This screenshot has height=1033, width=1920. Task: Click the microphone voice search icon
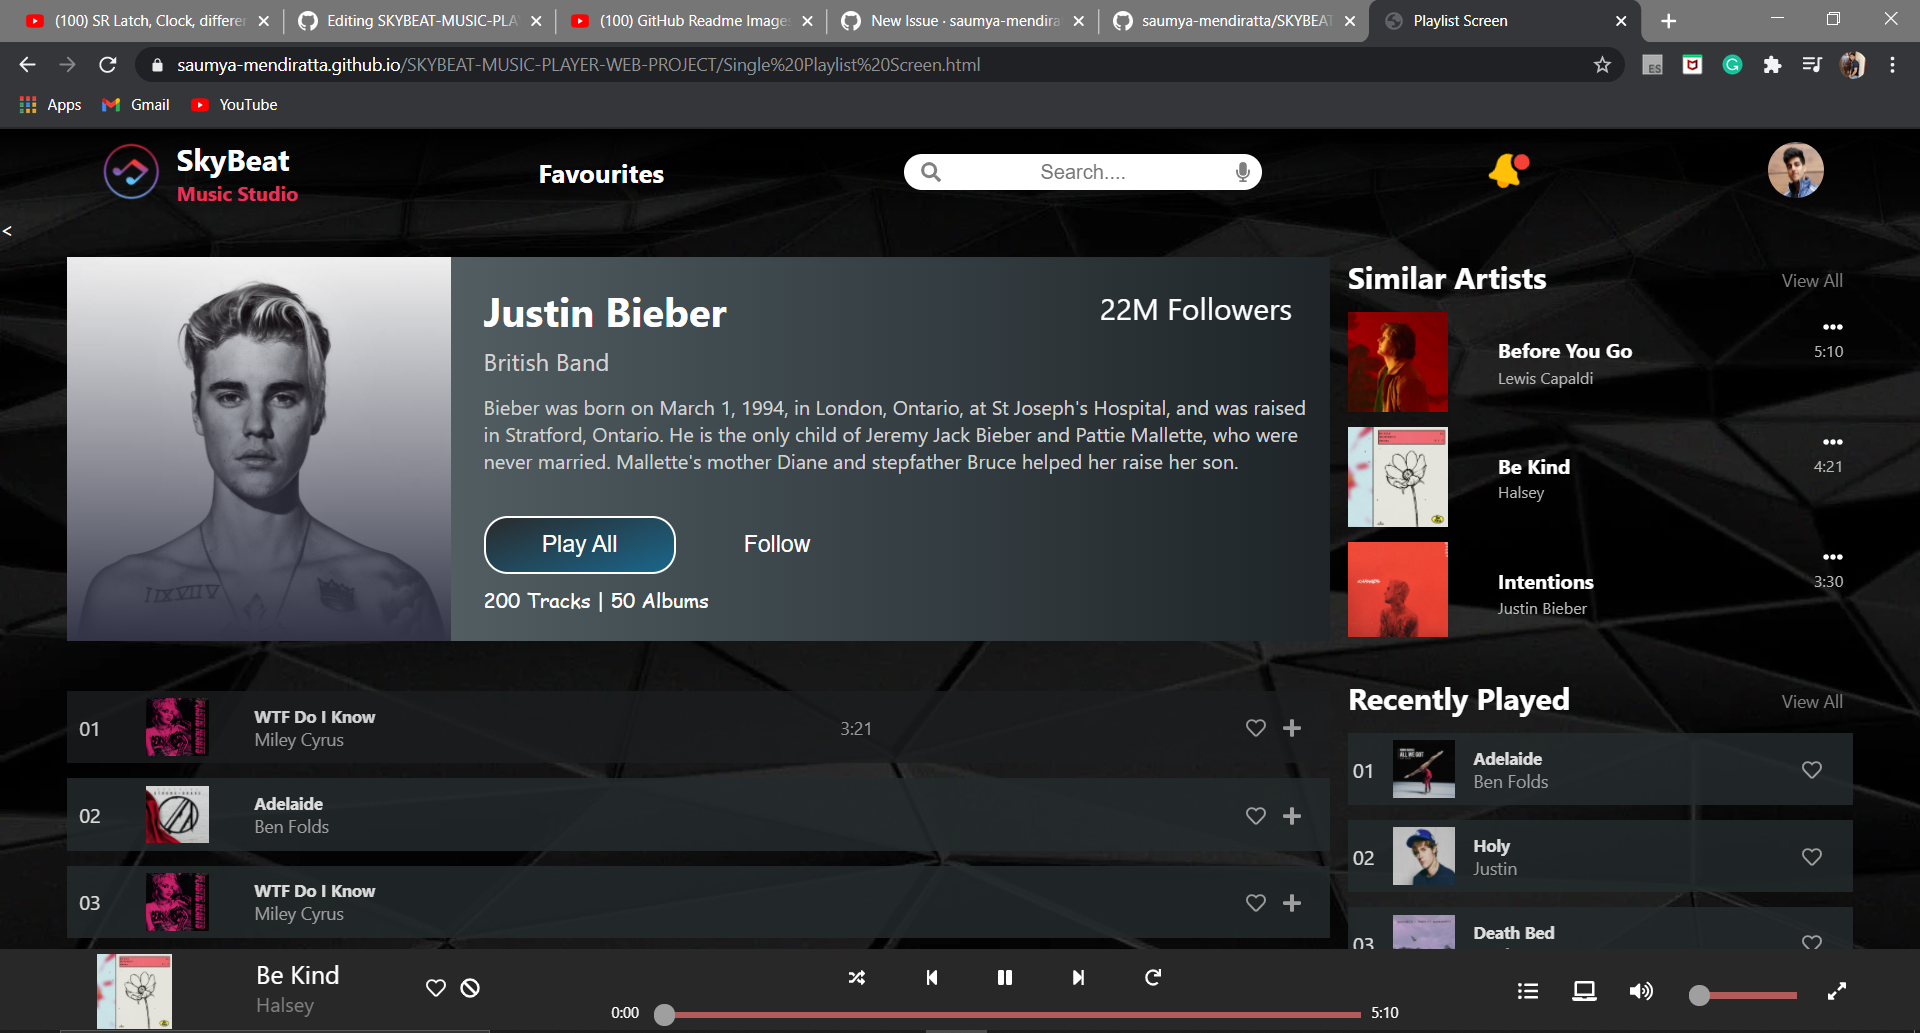(1243, 172)
